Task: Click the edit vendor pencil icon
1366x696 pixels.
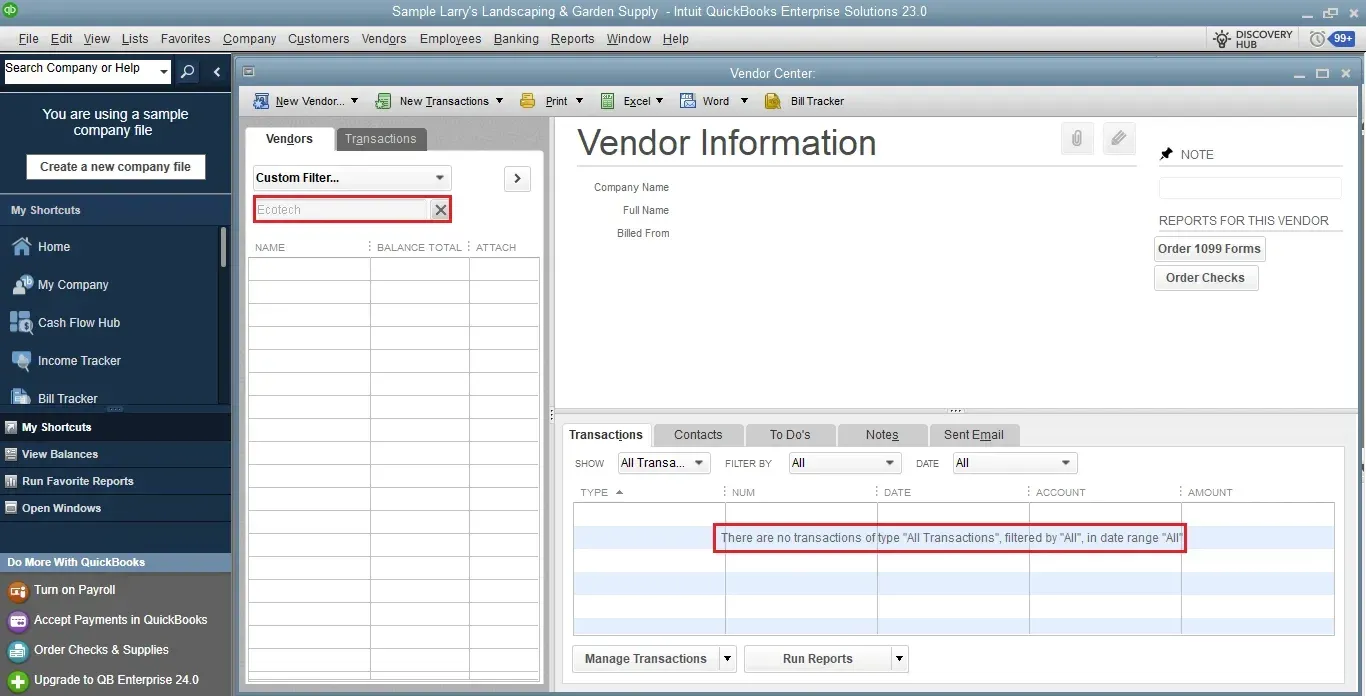Action: click(1119, 139)
